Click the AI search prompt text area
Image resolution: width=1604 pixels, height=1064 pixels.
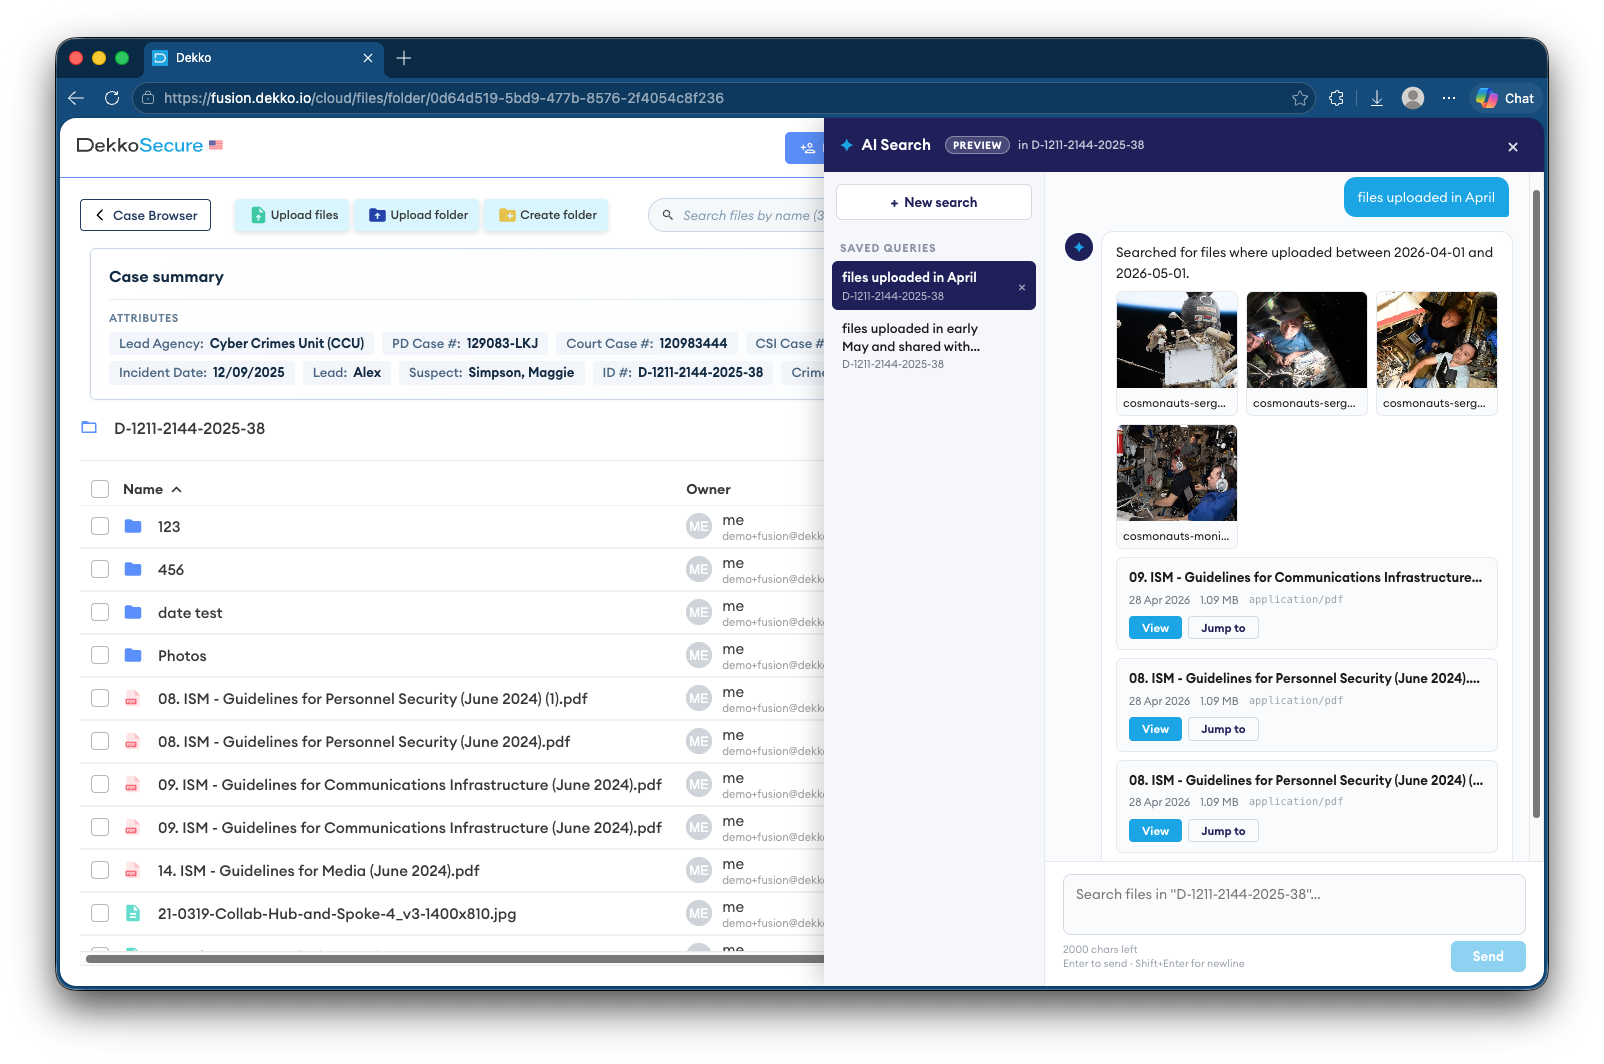point(1294,904)
